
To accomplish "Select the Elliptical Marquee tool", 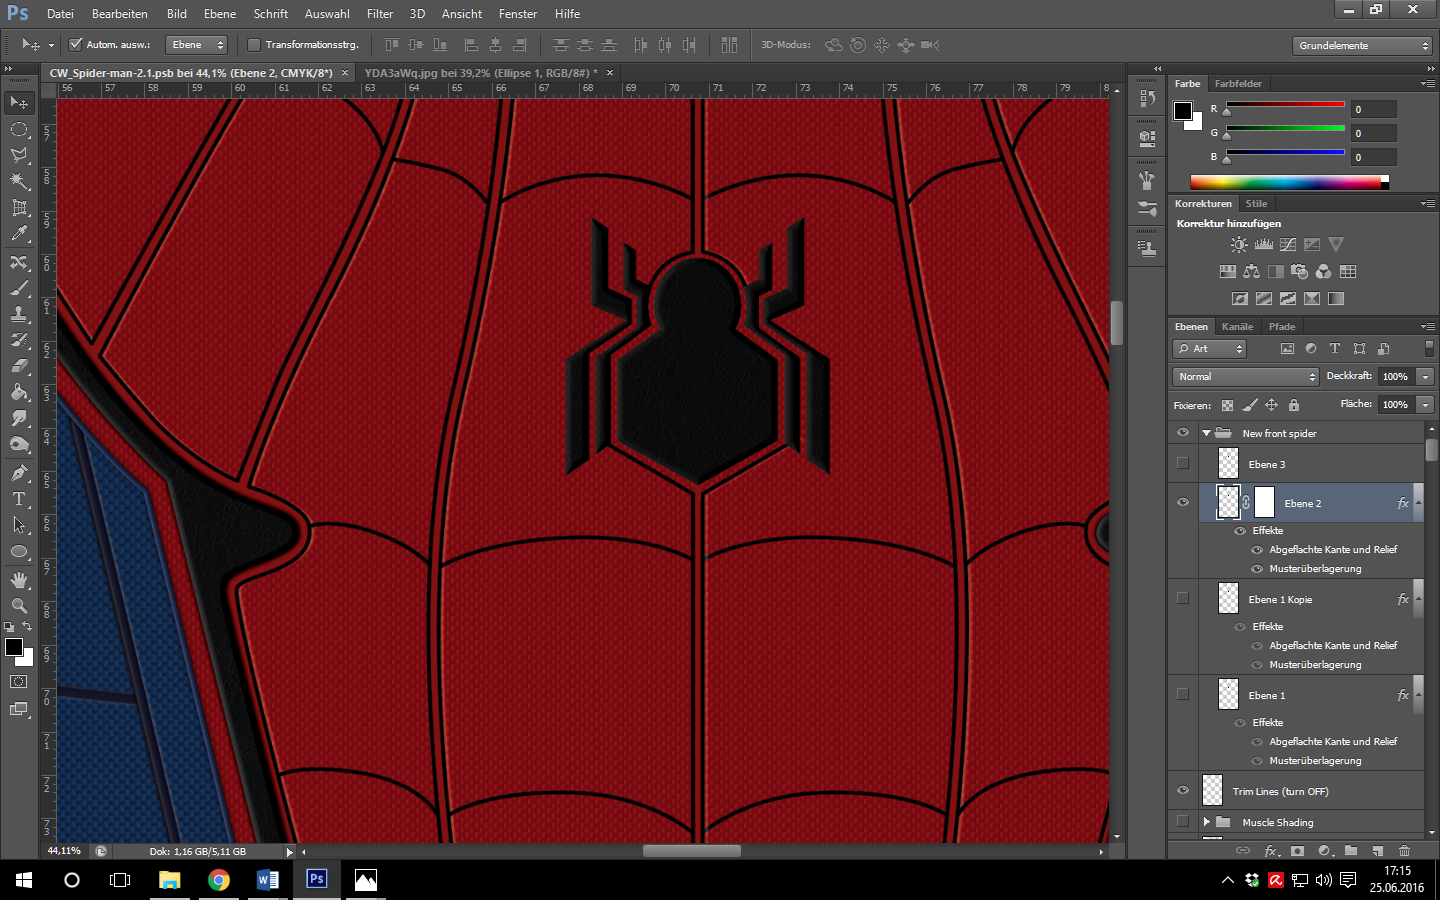I will pos(19,129).
